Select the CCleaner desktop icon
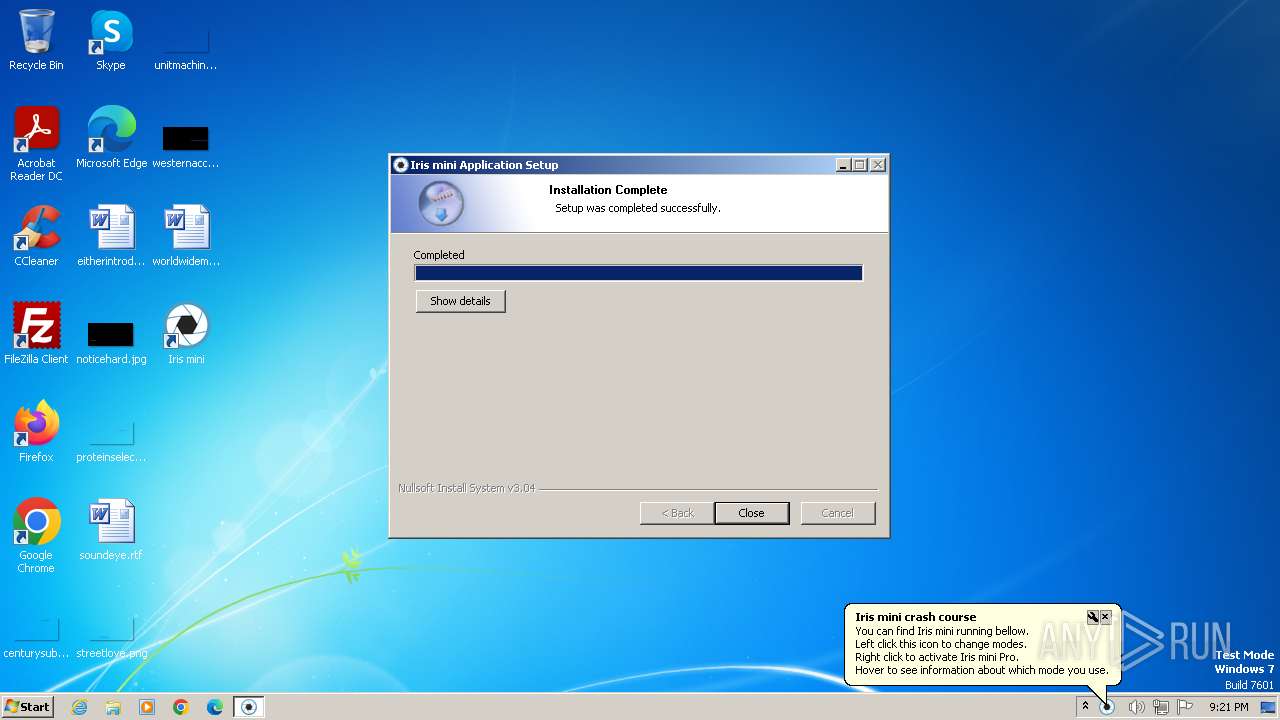This screenshot has width=1280, height=720. click(36, 236)
